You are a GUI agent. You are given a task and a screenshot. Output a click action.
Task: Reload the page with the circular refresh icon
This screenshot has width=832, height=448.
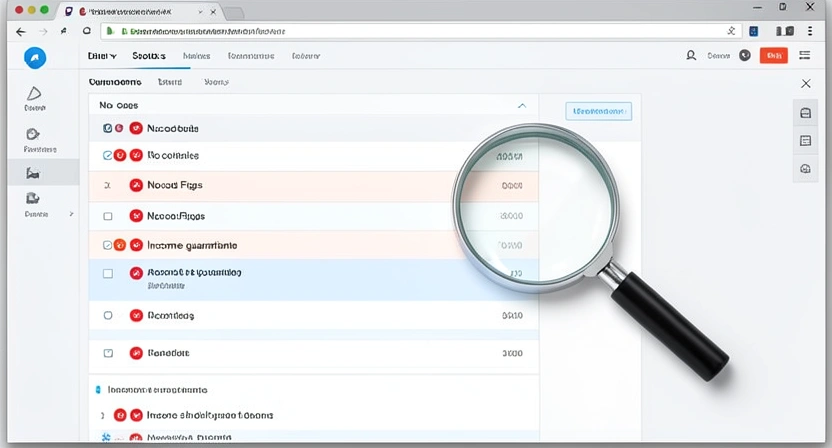click(x=86, y=31)
